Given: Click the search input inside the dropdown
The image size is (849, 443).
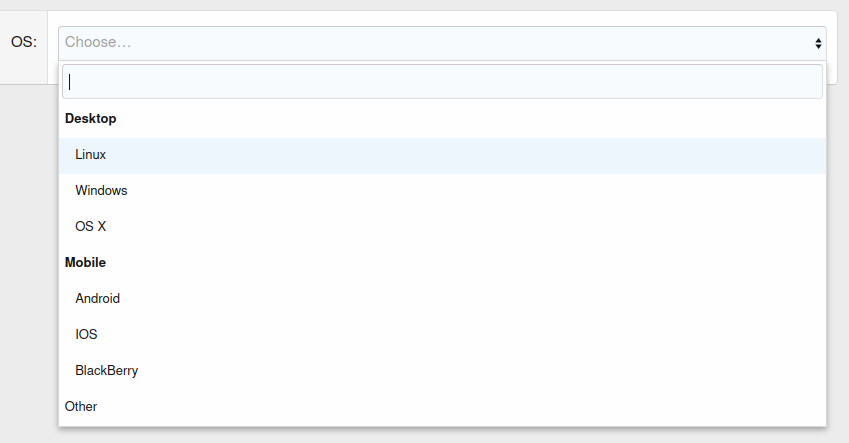Looking at the screenshot, I should pos(441,82).
